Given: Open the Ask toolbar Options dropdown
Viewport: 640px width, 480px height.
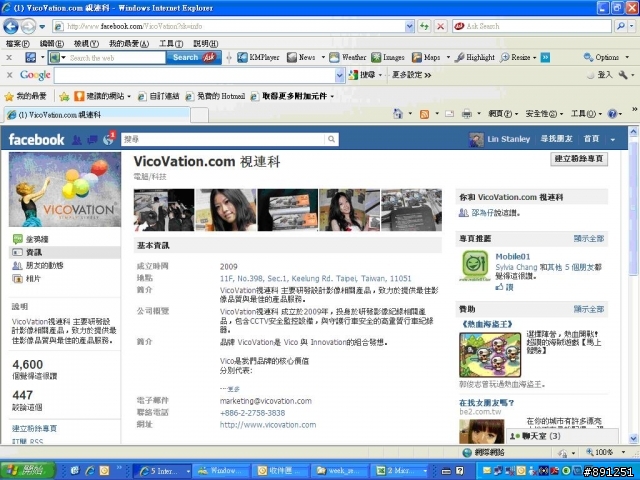Looking at the screenshot, I should pos(607,58).
